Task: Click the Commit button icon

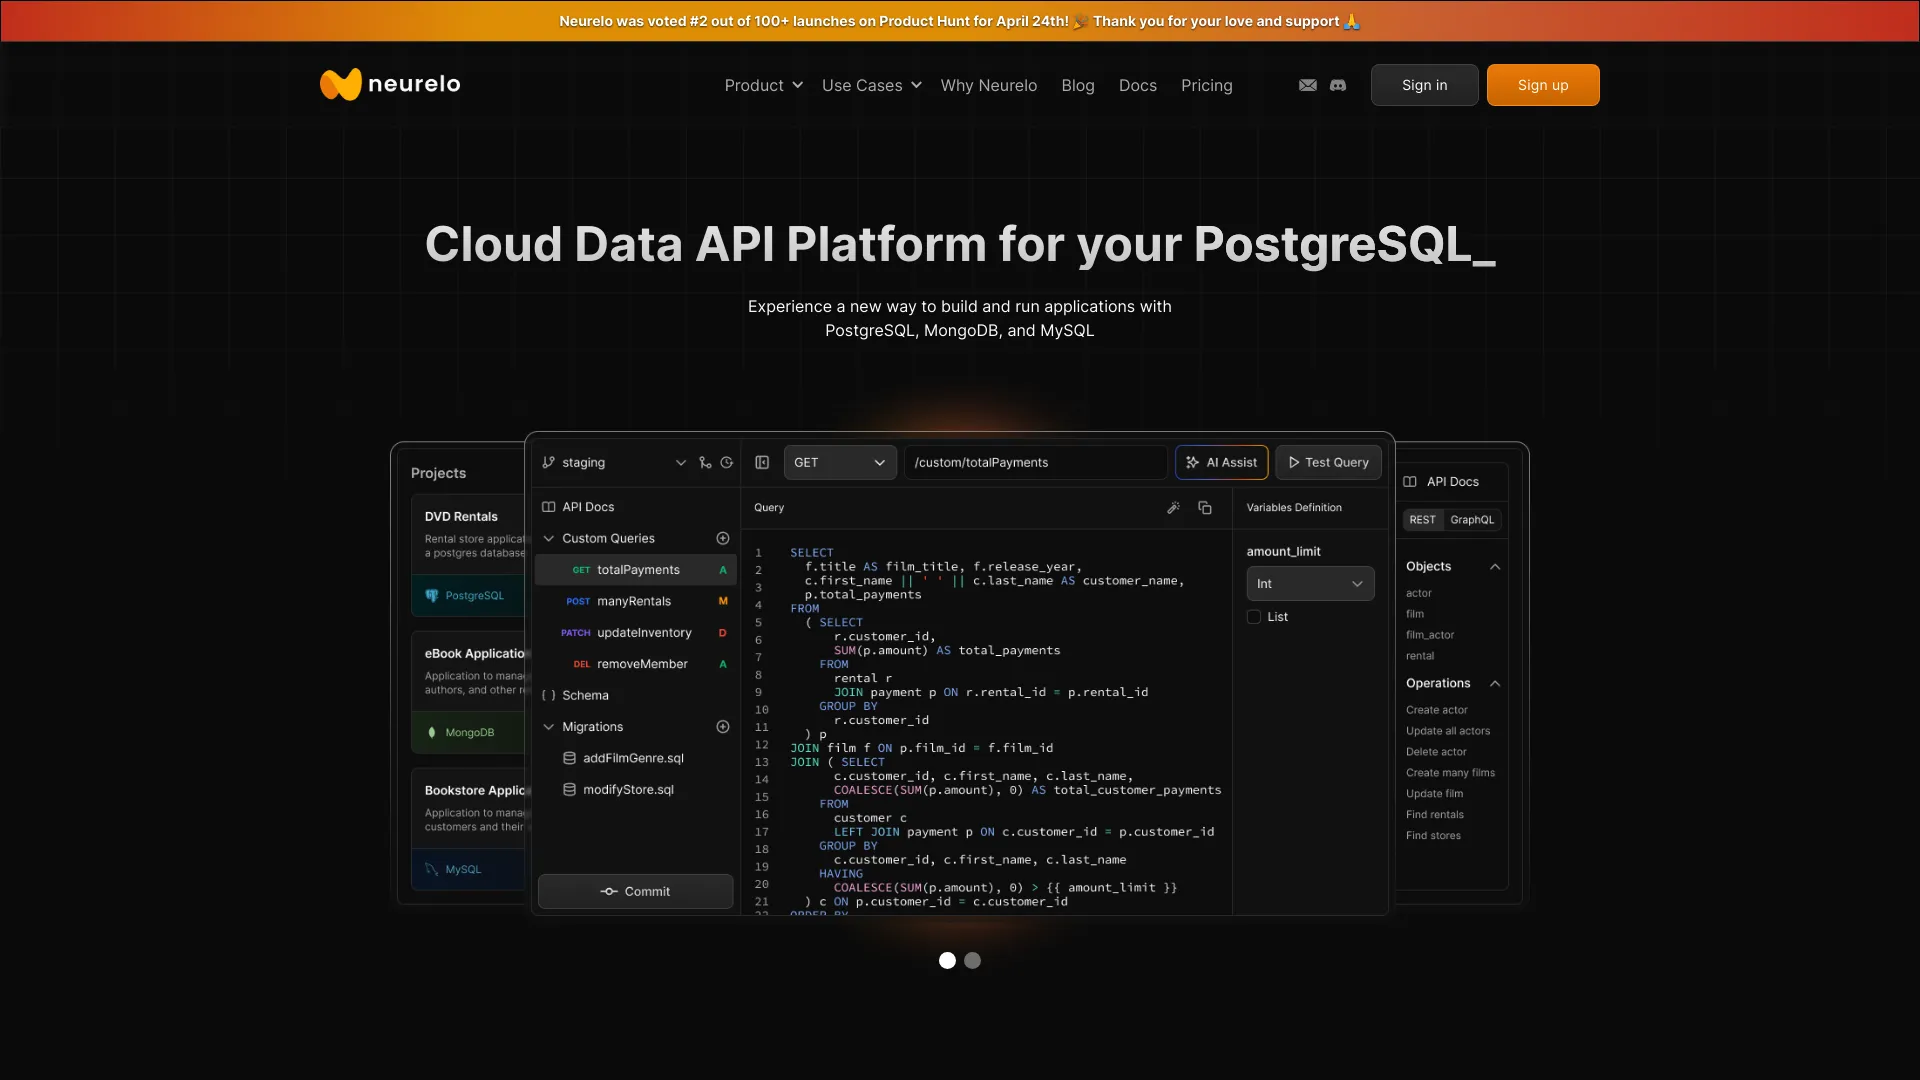Action: [609, 891]
